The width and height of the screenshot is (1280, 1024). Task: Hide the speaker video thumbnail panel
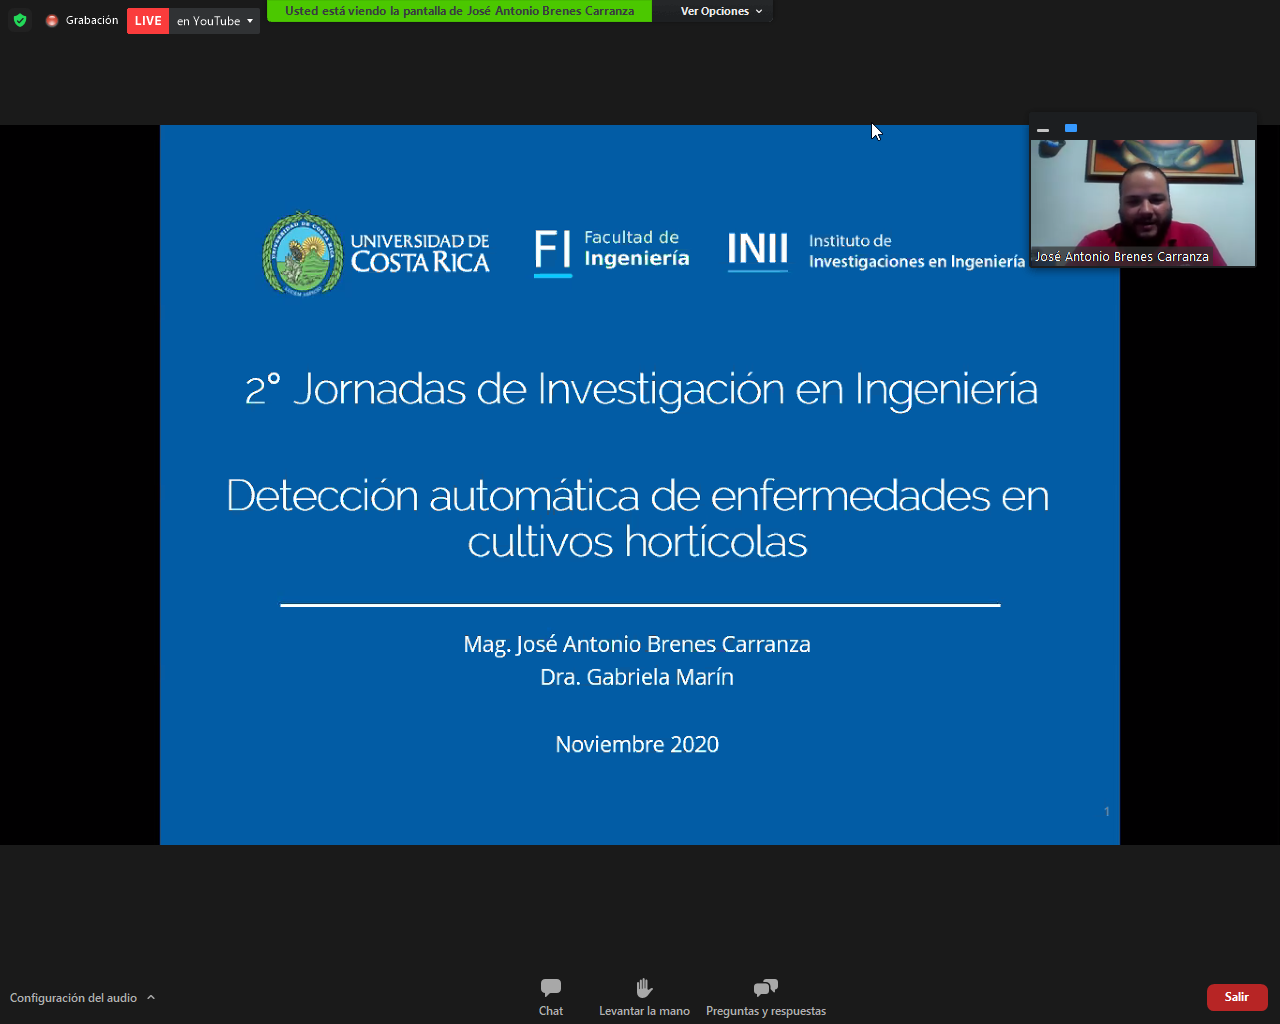1043,129
